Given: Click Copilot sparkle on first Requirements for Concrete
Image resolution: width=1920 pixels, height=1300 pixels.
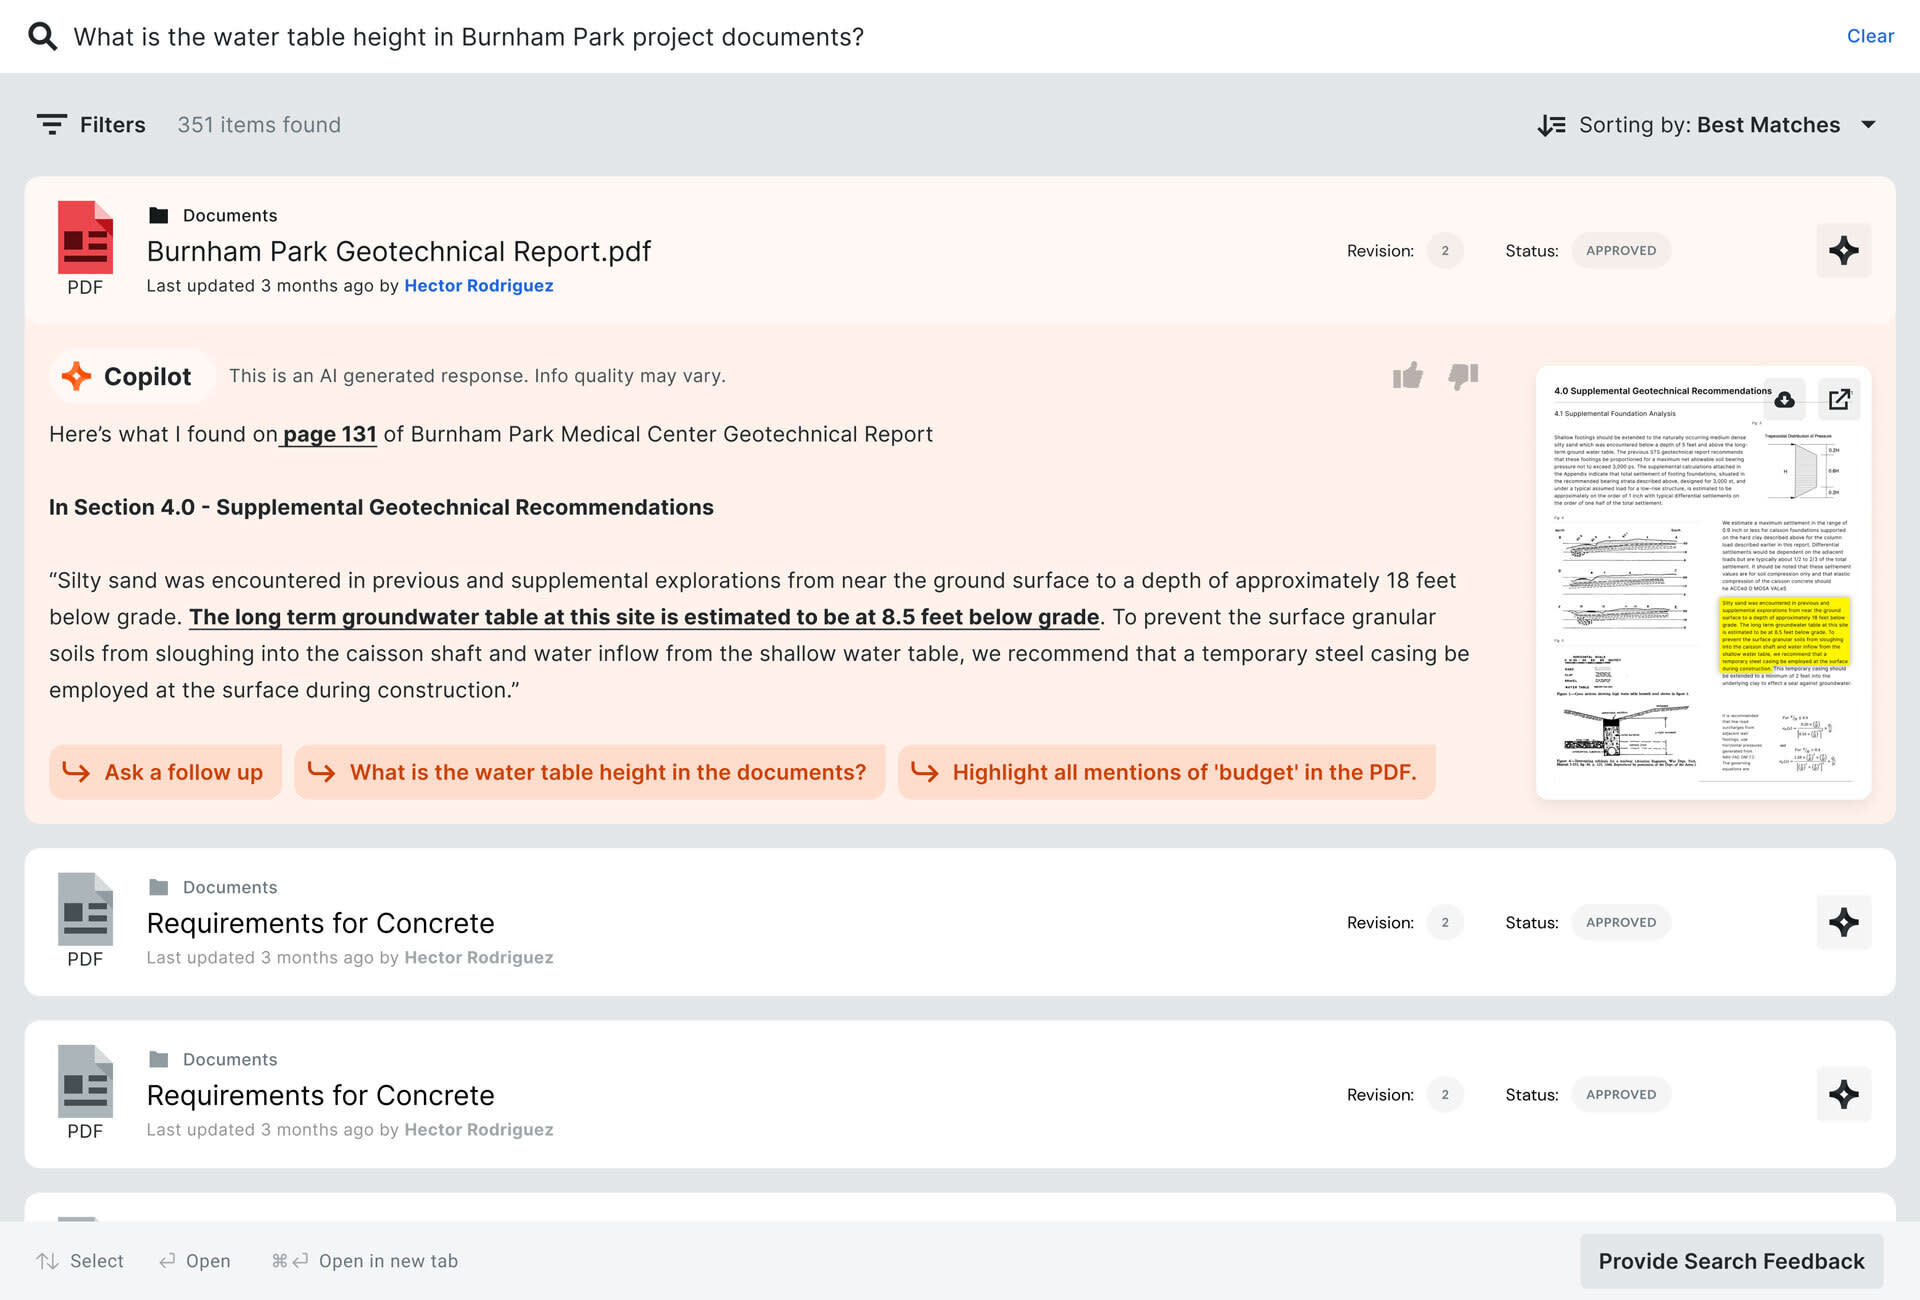Looking at the screenshot, I should [1843, 922].
